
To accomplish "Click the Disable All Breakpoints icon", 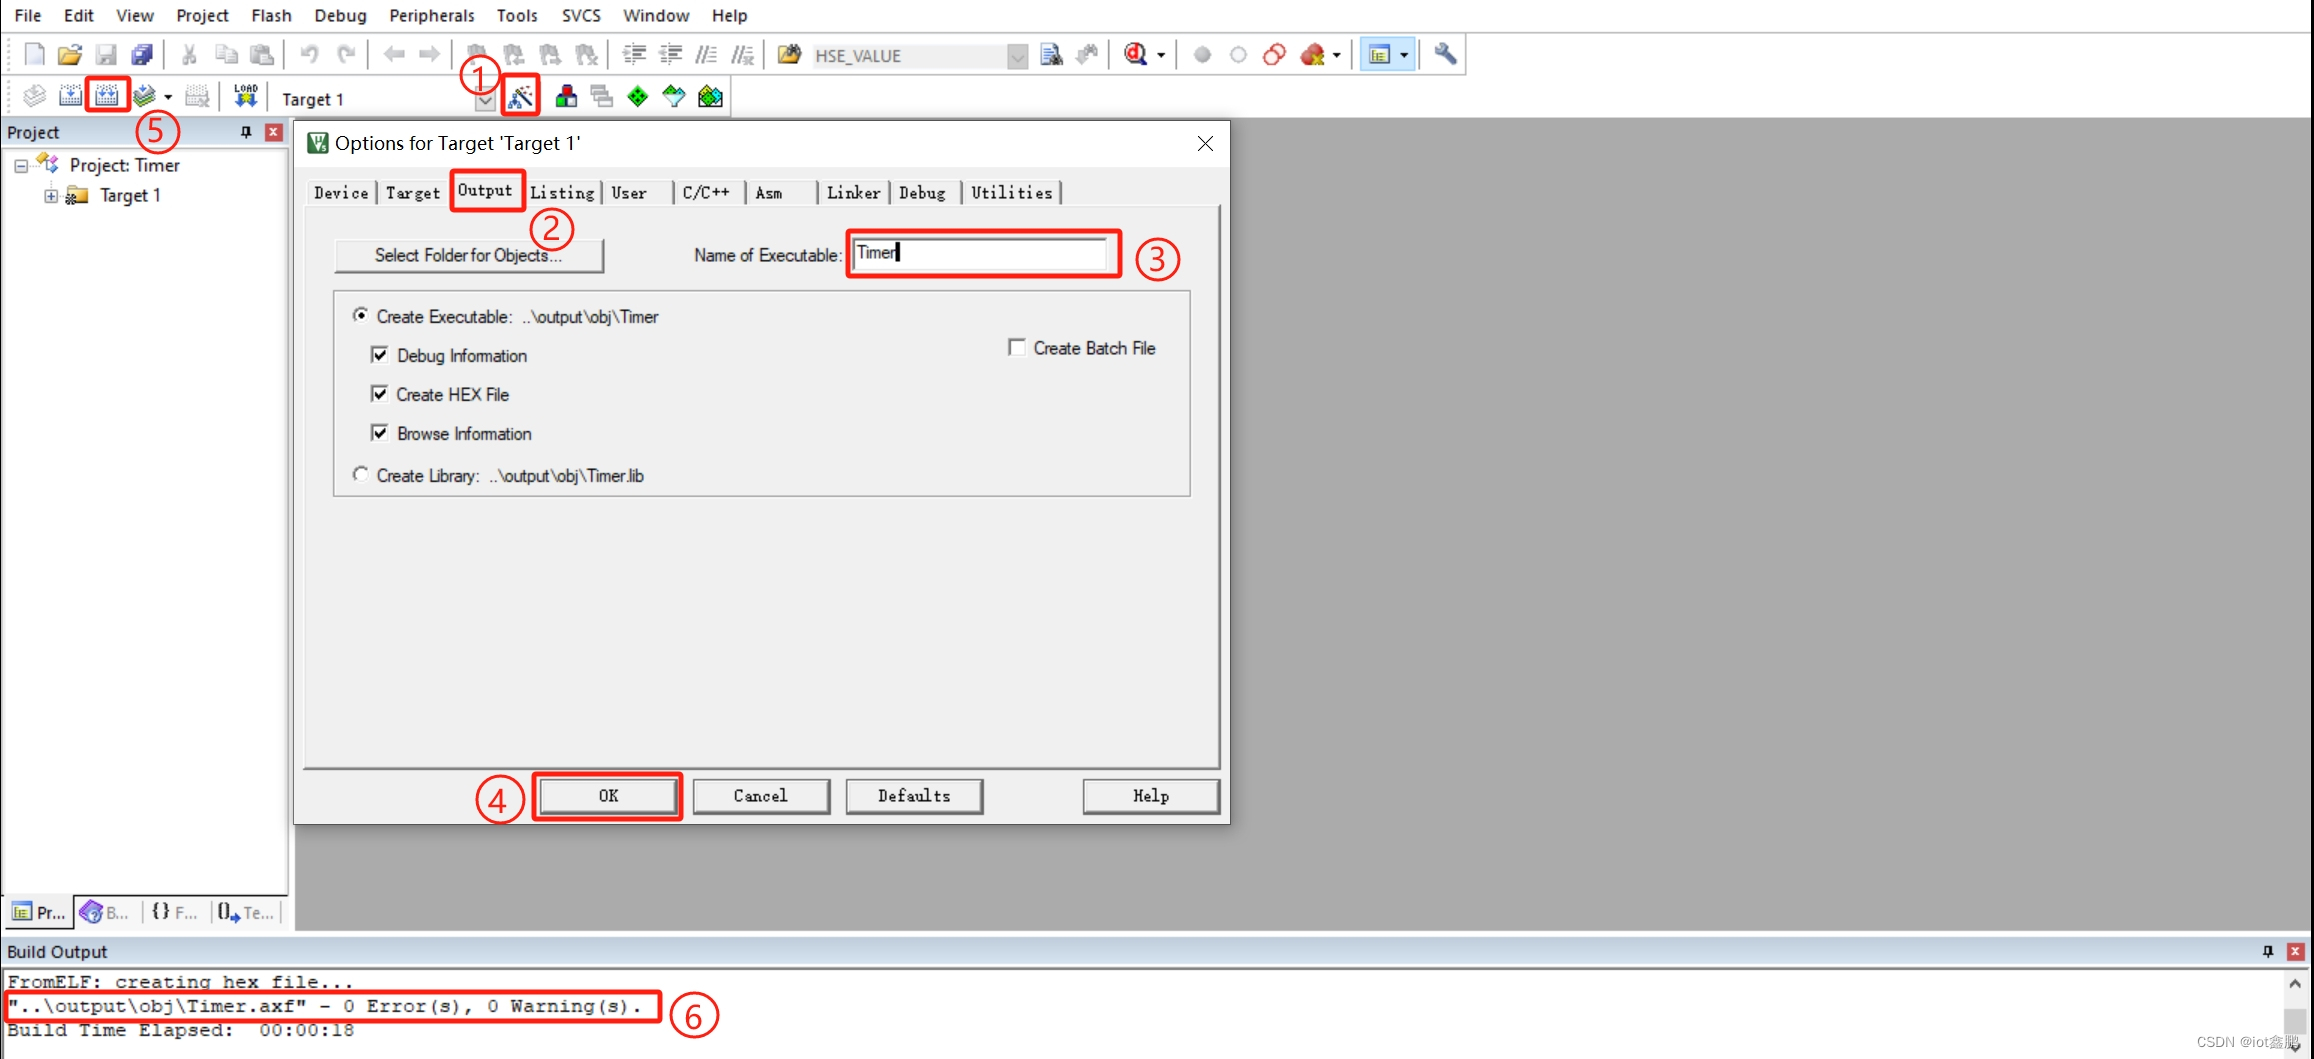I will coord(1275,55).
